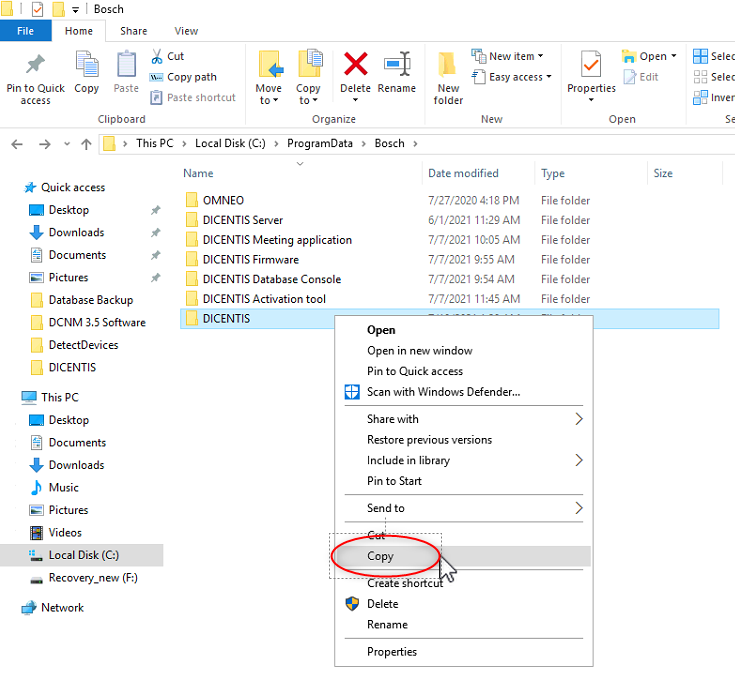This screenshot has width=735, height=697.
Task: Select the DICENTIS Firmware folder
Action: click(250, 259)
